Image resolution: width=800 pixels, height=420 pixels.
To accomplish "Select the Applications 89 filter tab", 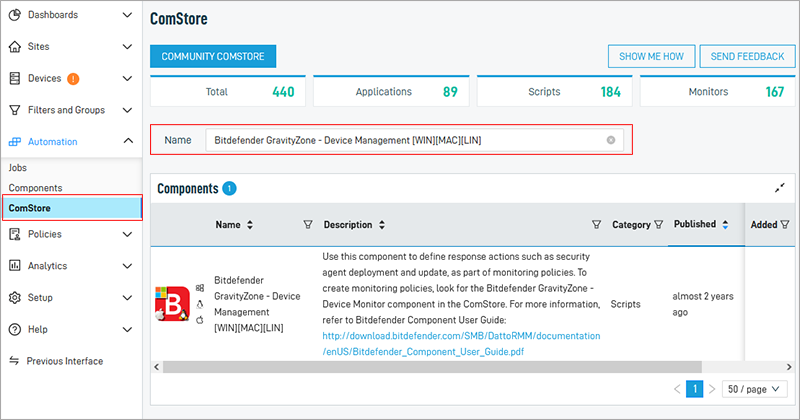I will pyautogui.click(x=391, y=91).
